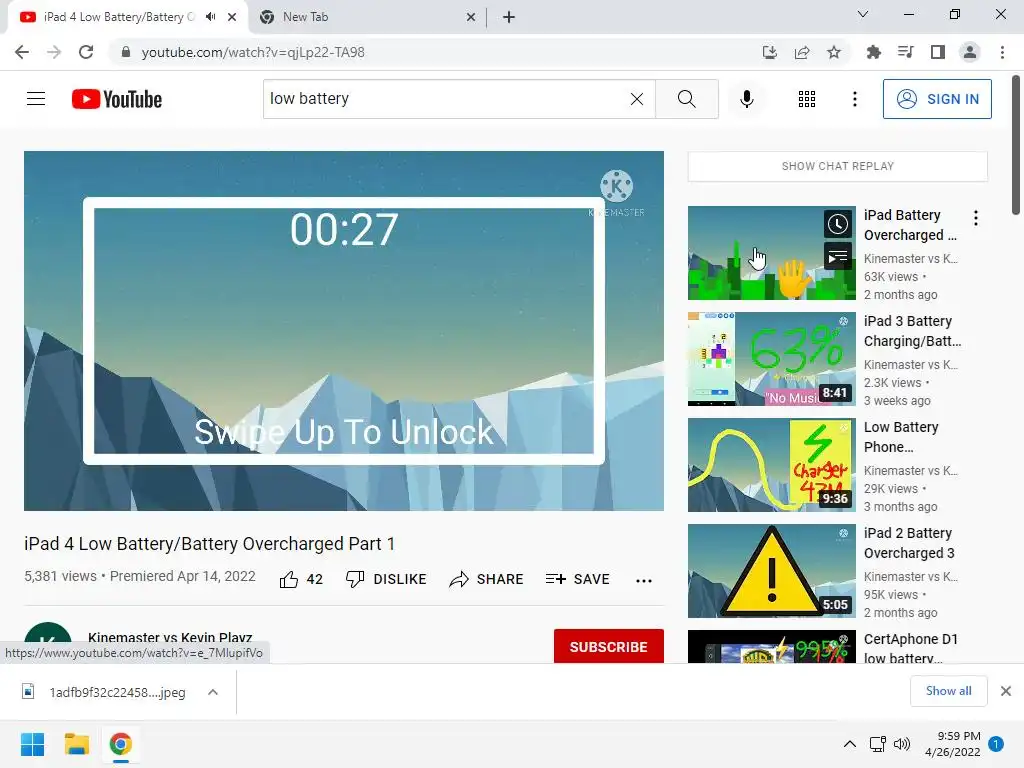The height and width of the screenshot is (768, 1024).
Task: Go back in browser history
Action: [22, 52]
